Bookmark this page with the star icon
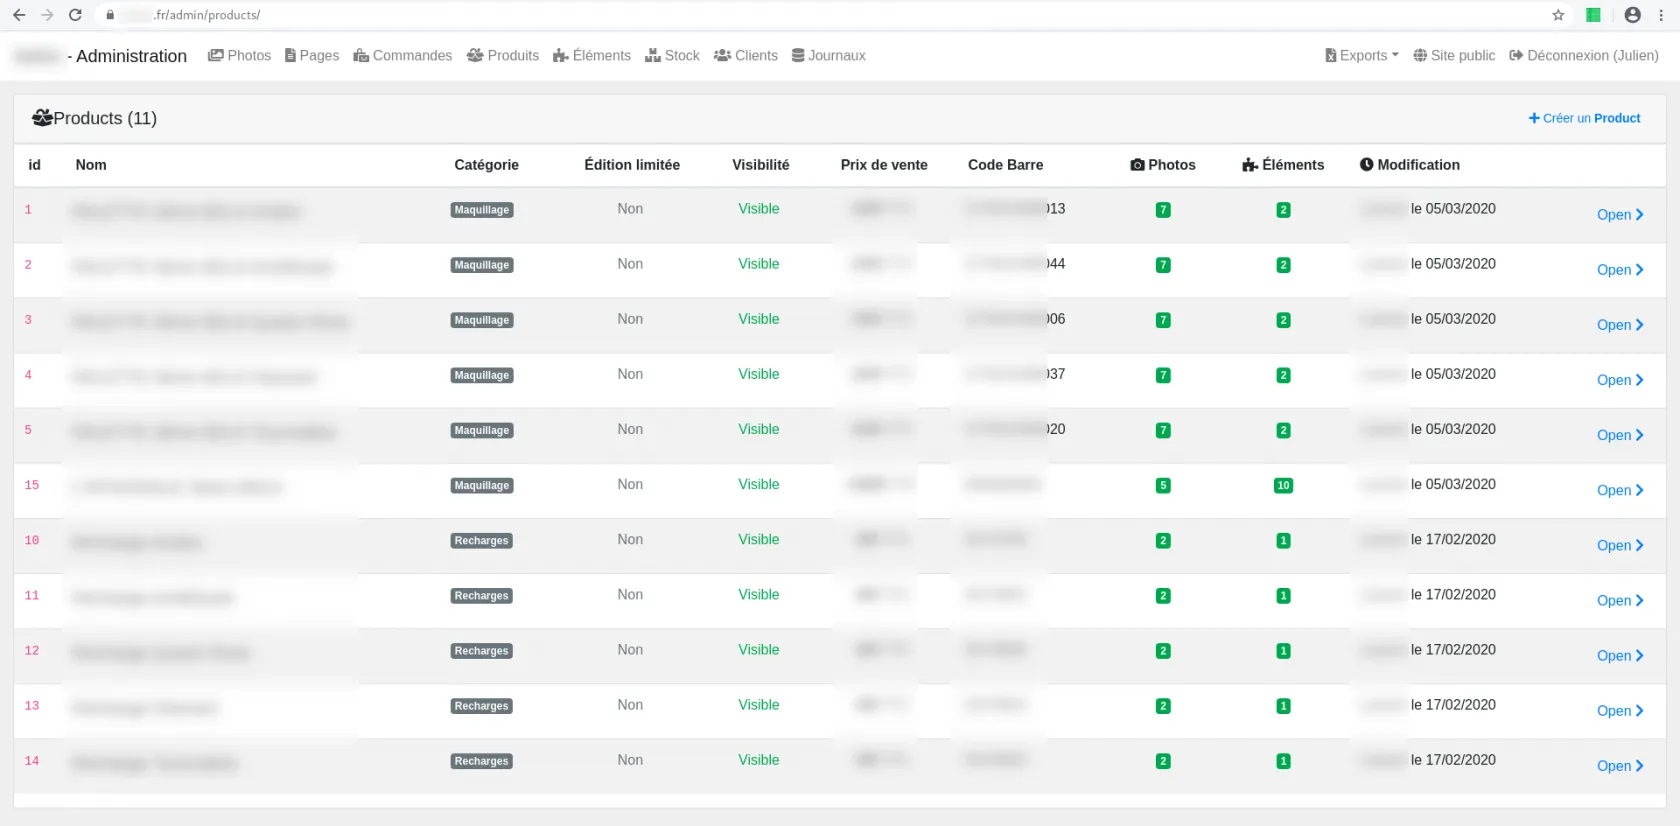Viewport: 1680px width, 826px height. pos(1558,15)
